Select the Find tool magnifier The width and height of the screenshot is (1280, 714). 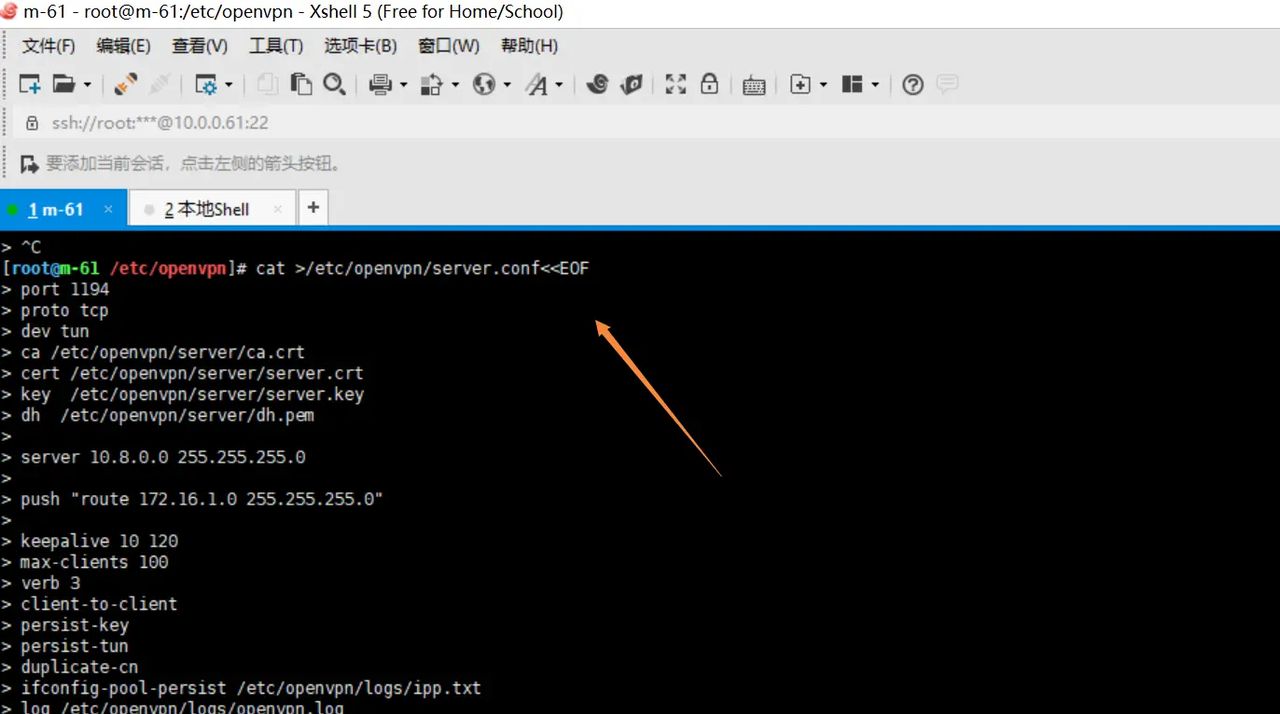pyautogui.click(x=334, y=84)
